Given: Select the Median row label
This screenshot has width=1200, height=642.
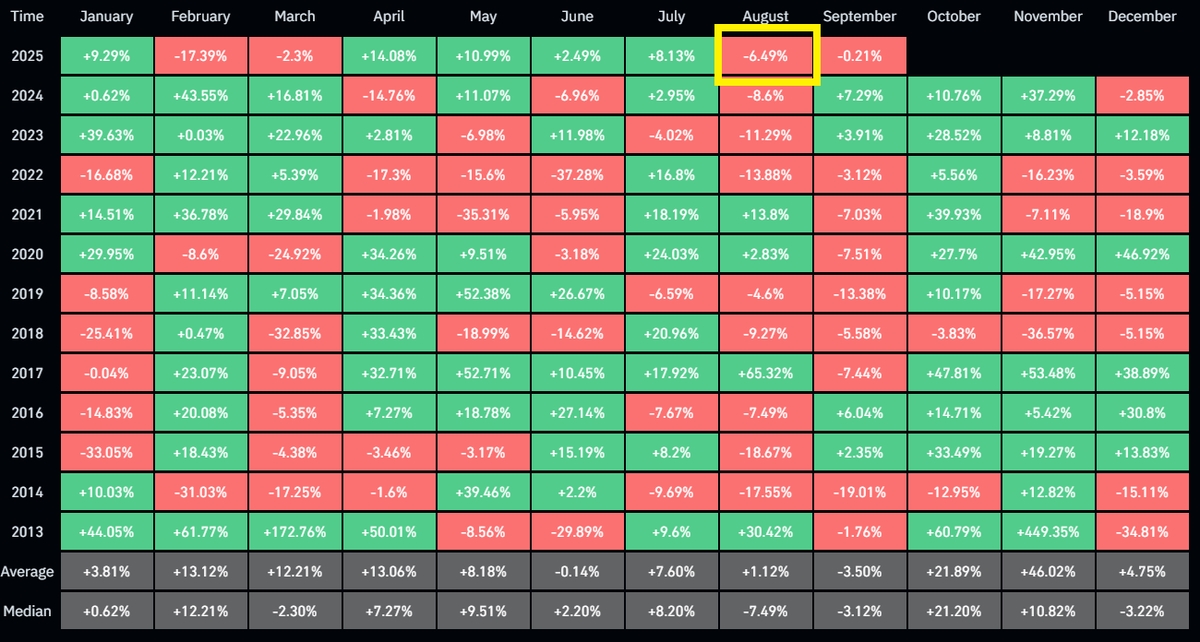Looking at the screenshot, I should click(28, 611).
